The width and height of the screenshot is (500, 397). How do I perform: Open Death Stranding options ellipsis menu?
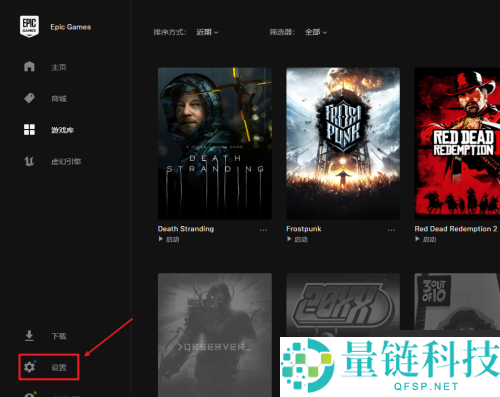tap(263, 230)
